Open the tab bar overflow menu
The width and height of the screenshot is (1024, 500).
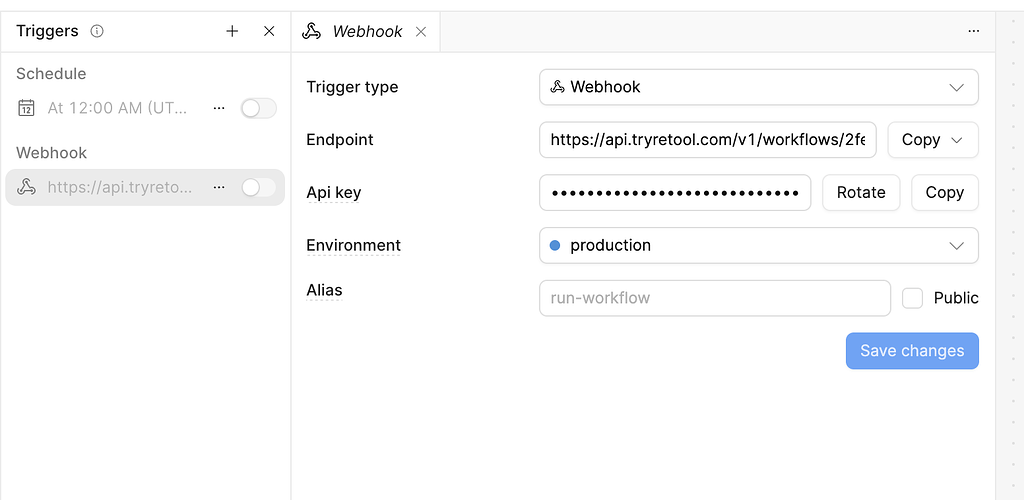pos(974,31)
